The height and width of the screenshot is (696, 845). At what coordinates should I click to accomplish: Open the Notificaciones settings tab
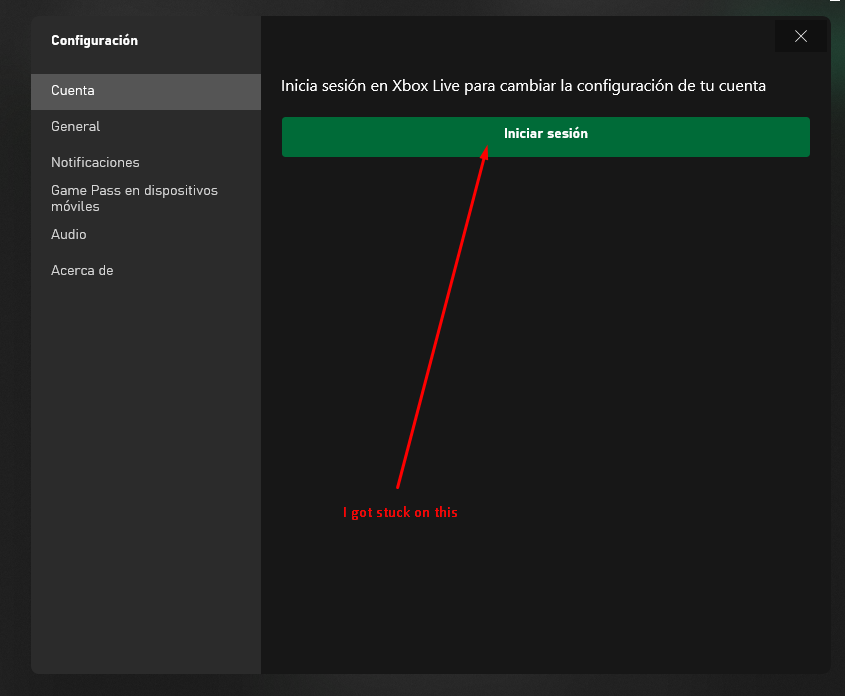pos(146,163)
